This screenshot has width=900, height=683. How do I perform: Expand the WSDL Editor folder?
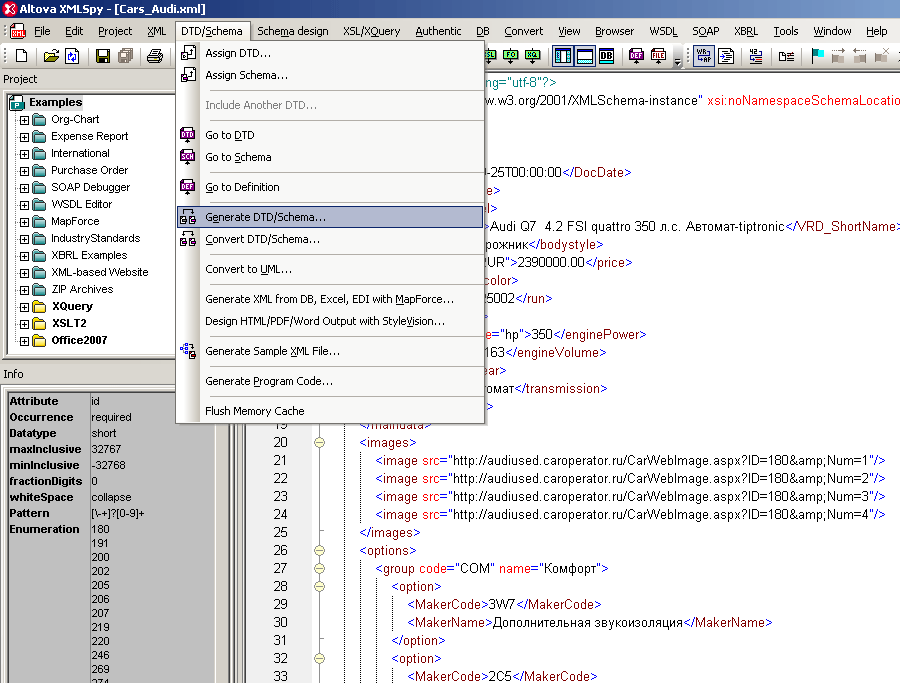(x=24, y=205)
